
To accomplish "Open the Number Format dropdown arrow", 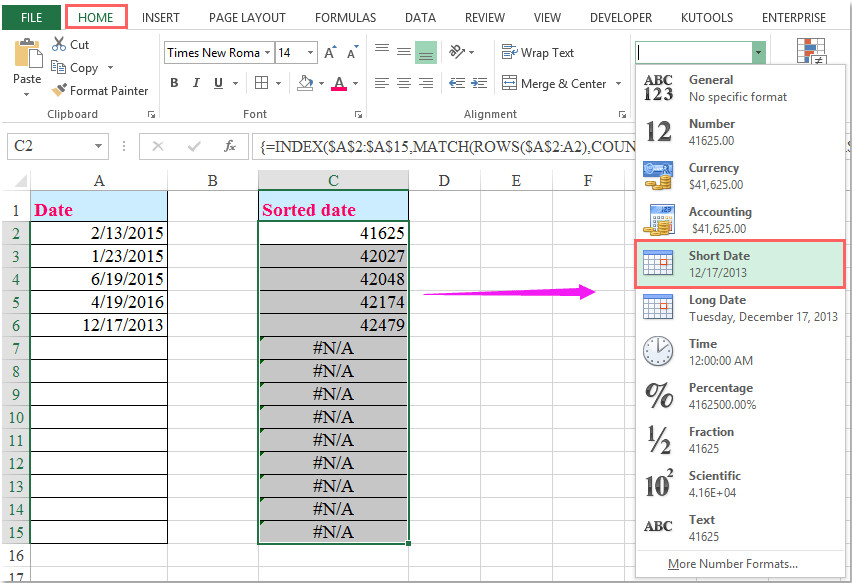I will pos(760,51).
